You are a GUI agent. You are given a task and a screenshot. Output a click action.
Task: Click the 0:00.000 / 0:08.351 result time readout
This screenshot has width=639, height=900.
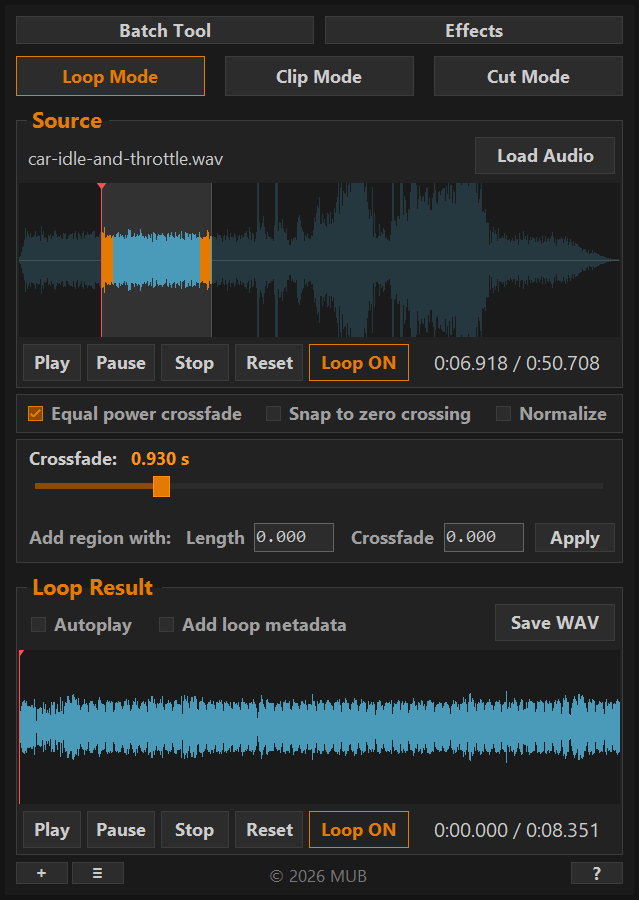pos(517,830)
